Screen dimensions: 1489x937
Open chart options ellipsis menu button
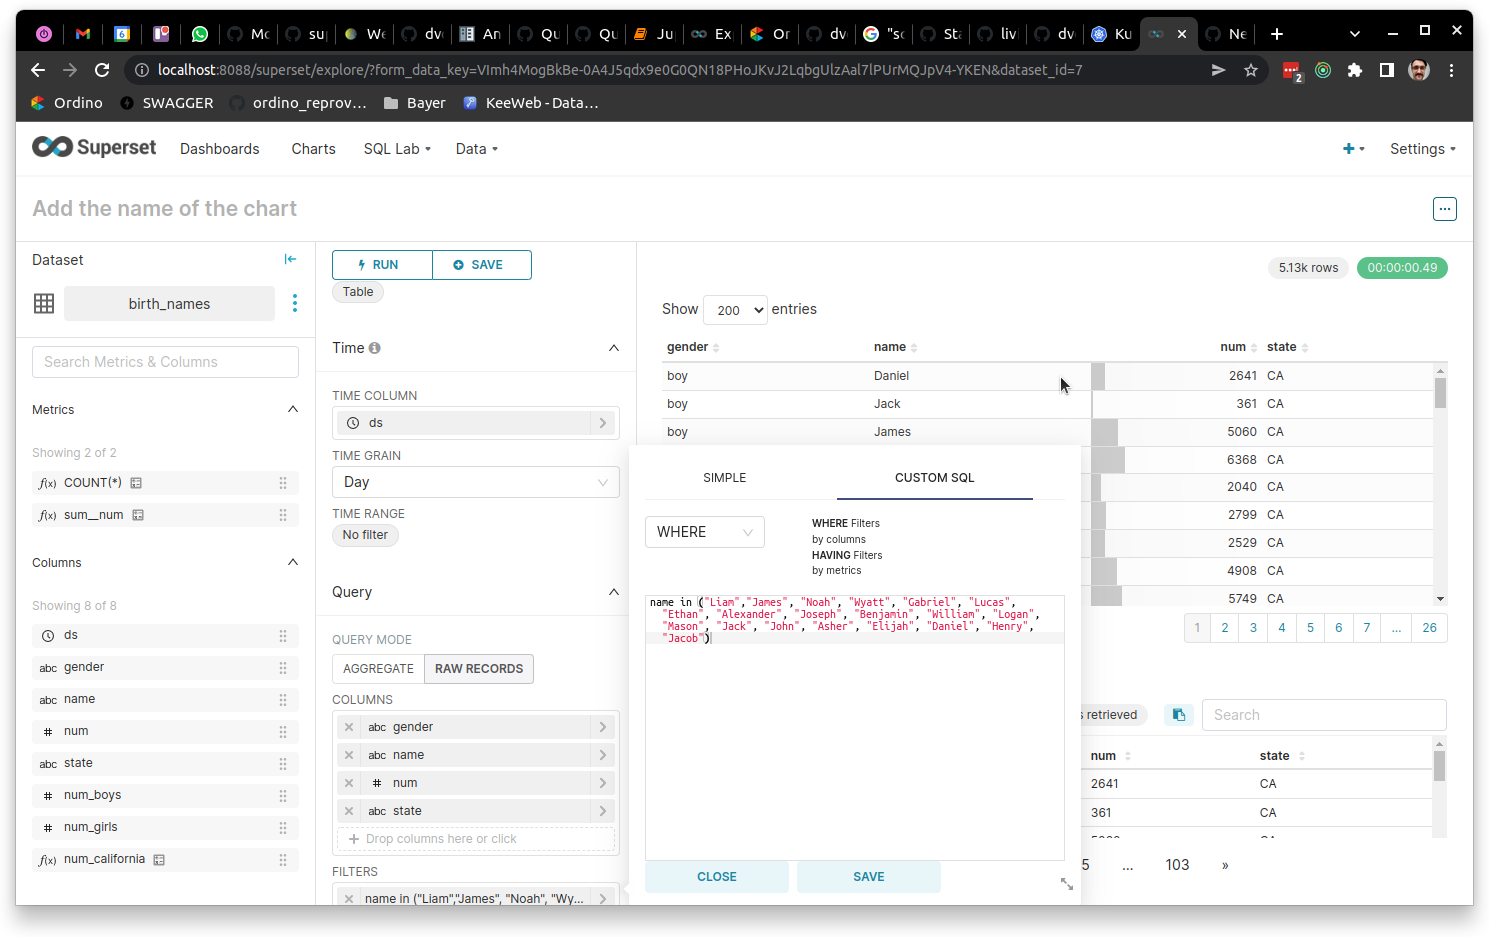1444,209
